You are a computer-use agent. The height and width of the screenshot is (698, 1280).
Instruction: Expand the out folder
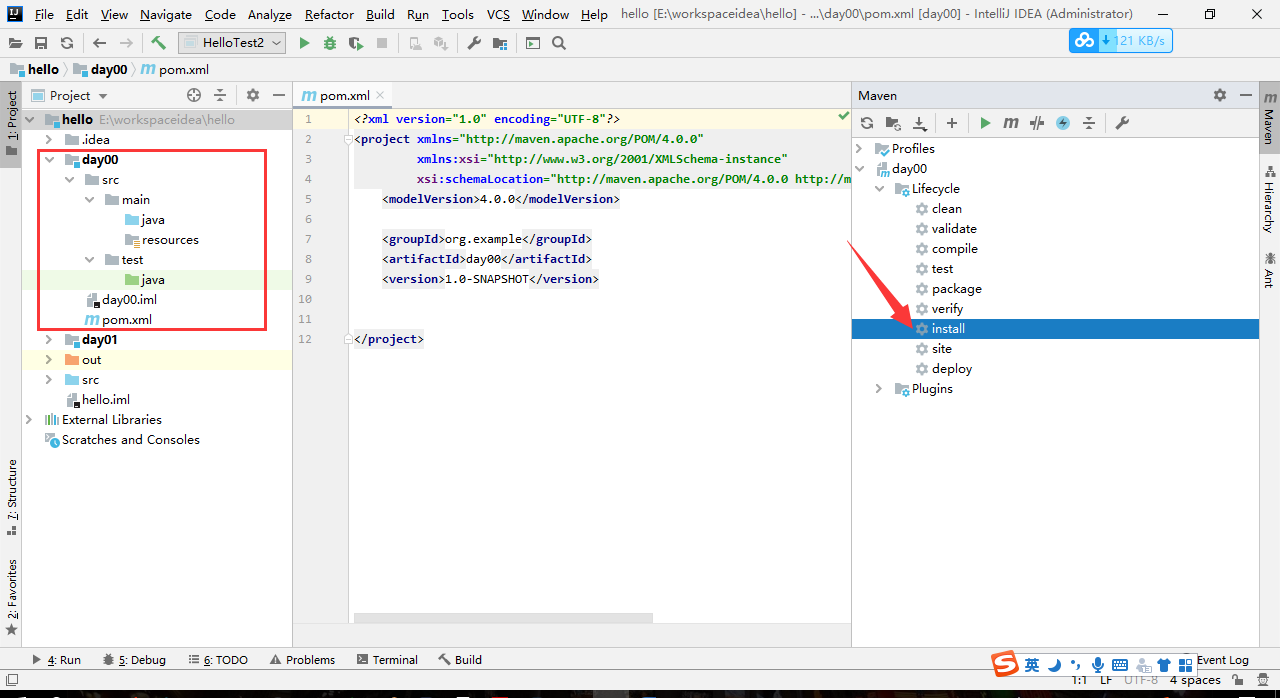[x=49, y=360]
